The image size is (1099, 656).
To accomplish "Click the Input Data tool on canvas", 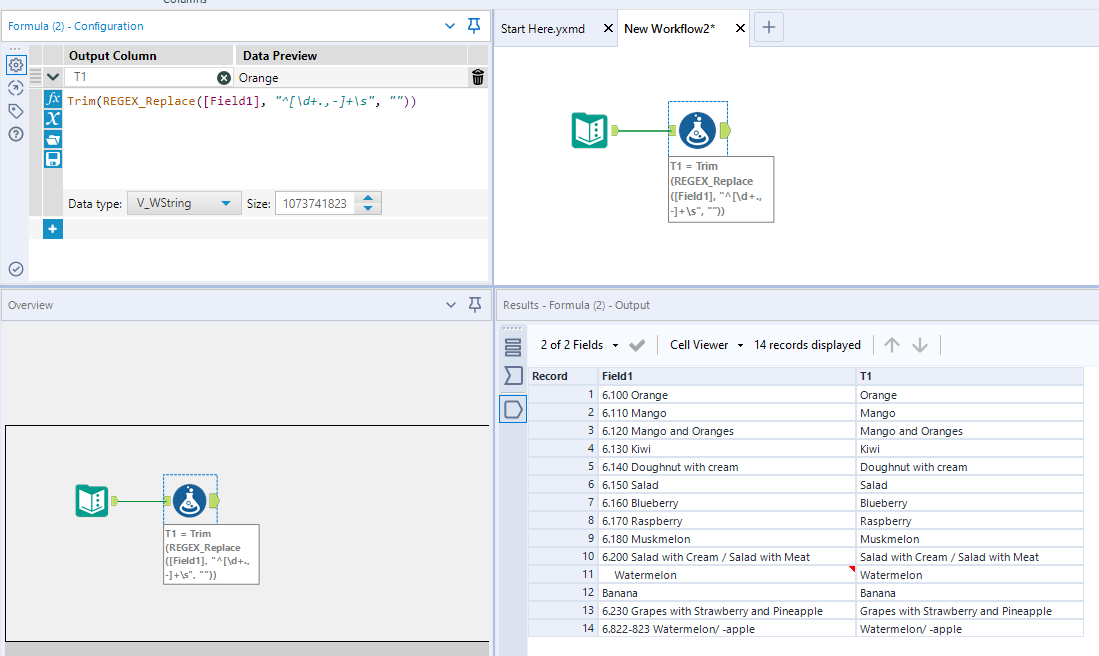I will point(590,130).
